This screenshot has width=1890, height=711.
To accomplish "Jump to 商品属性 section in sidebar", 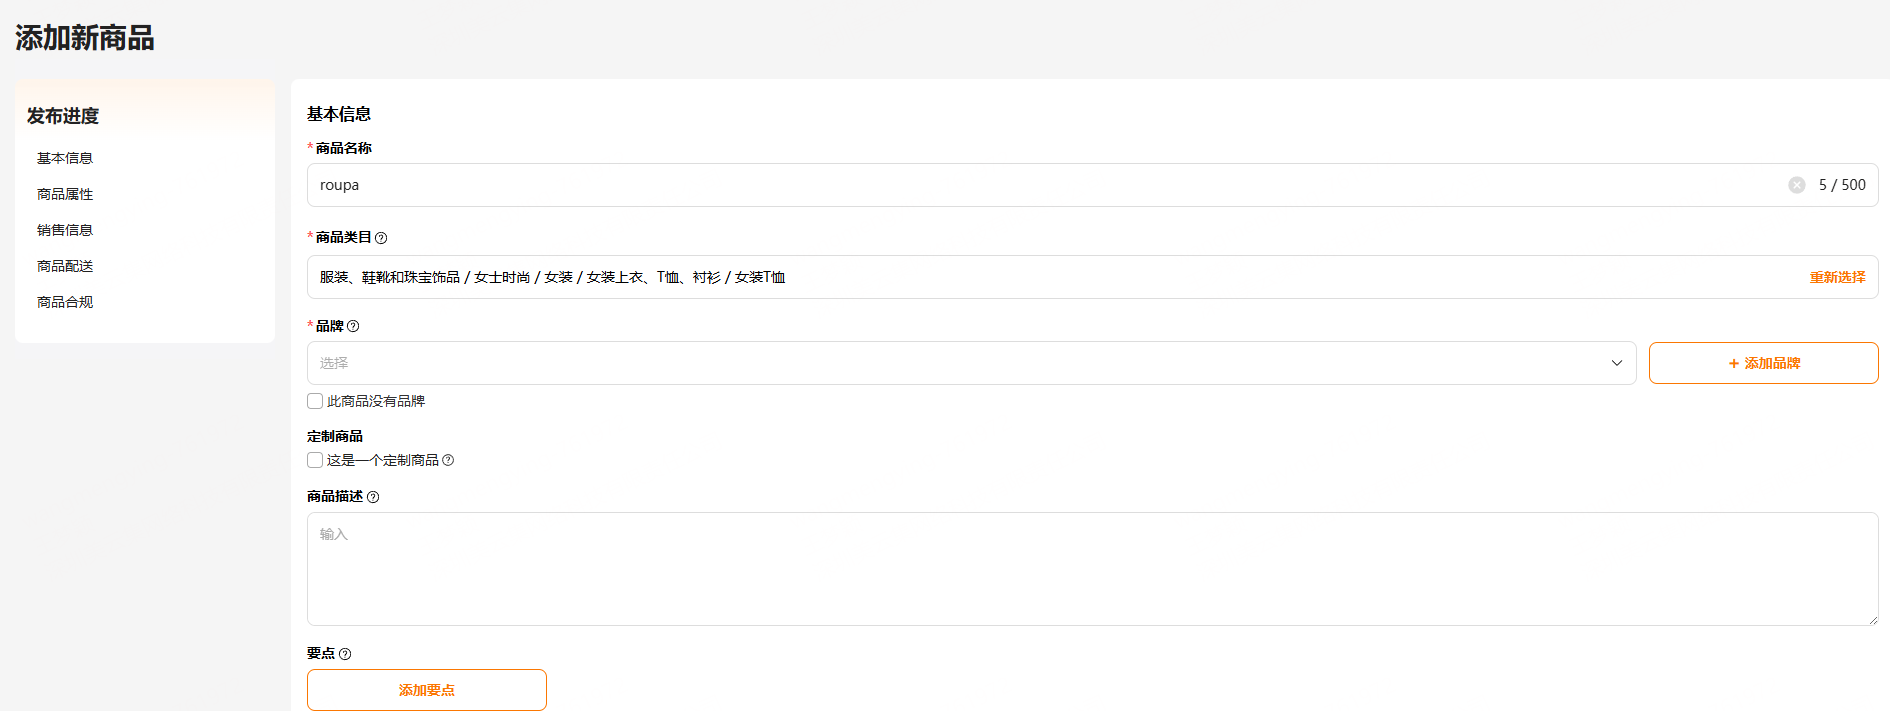I will 65,194.
